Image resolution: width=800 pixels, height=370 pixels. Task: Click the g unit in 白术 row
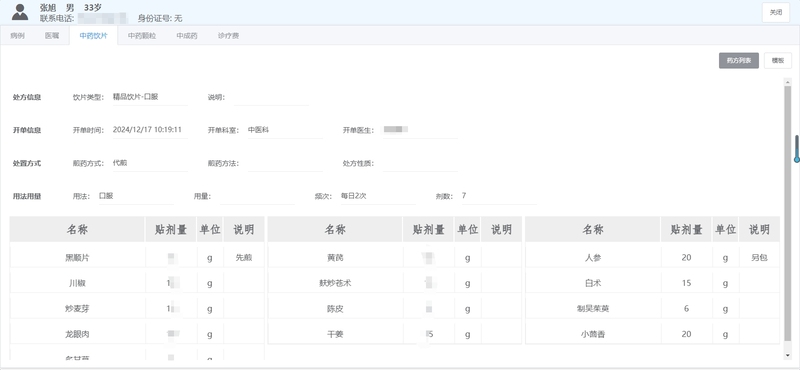click(x=726, y=284)
